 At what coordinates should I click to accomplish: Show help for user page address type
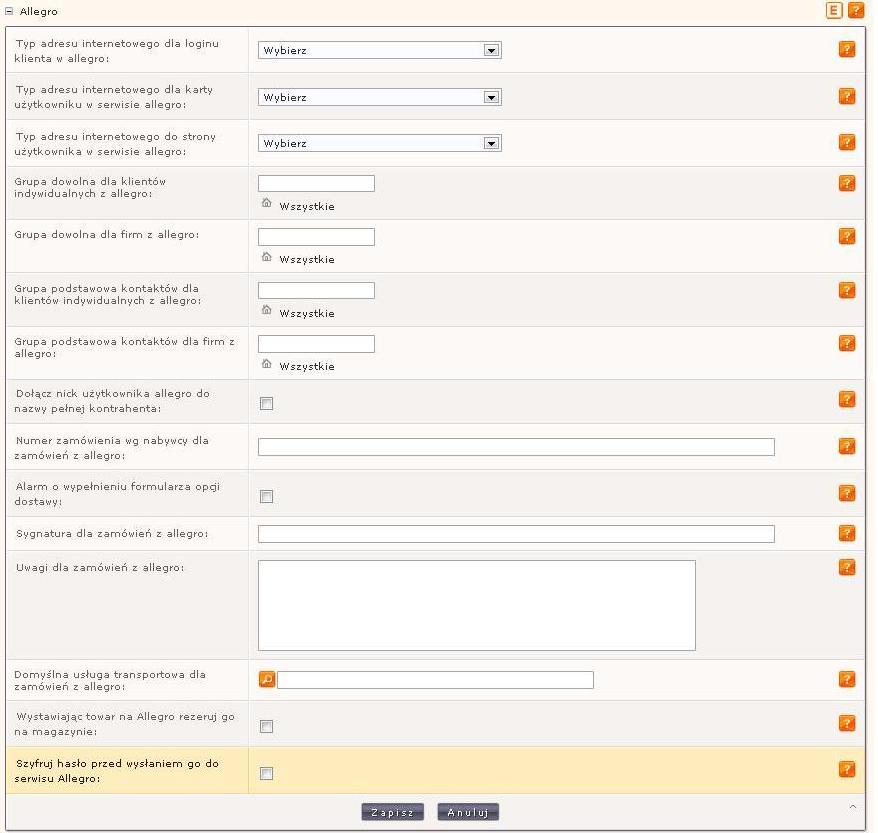click(x=847, y=142)
